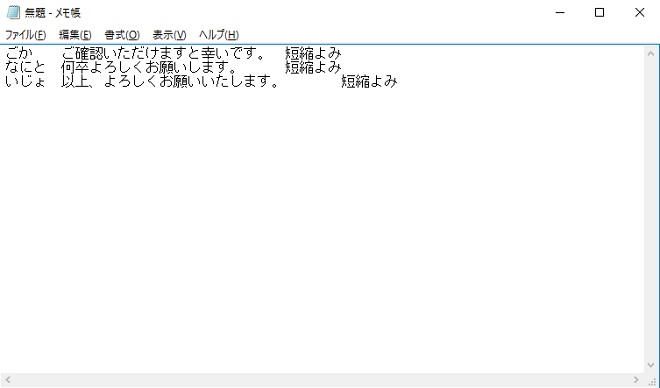The height and width of the screenshot is (388, 660).
Task: Click the horizontal scrollbar left arrow
Action: (x=8, y=380)
